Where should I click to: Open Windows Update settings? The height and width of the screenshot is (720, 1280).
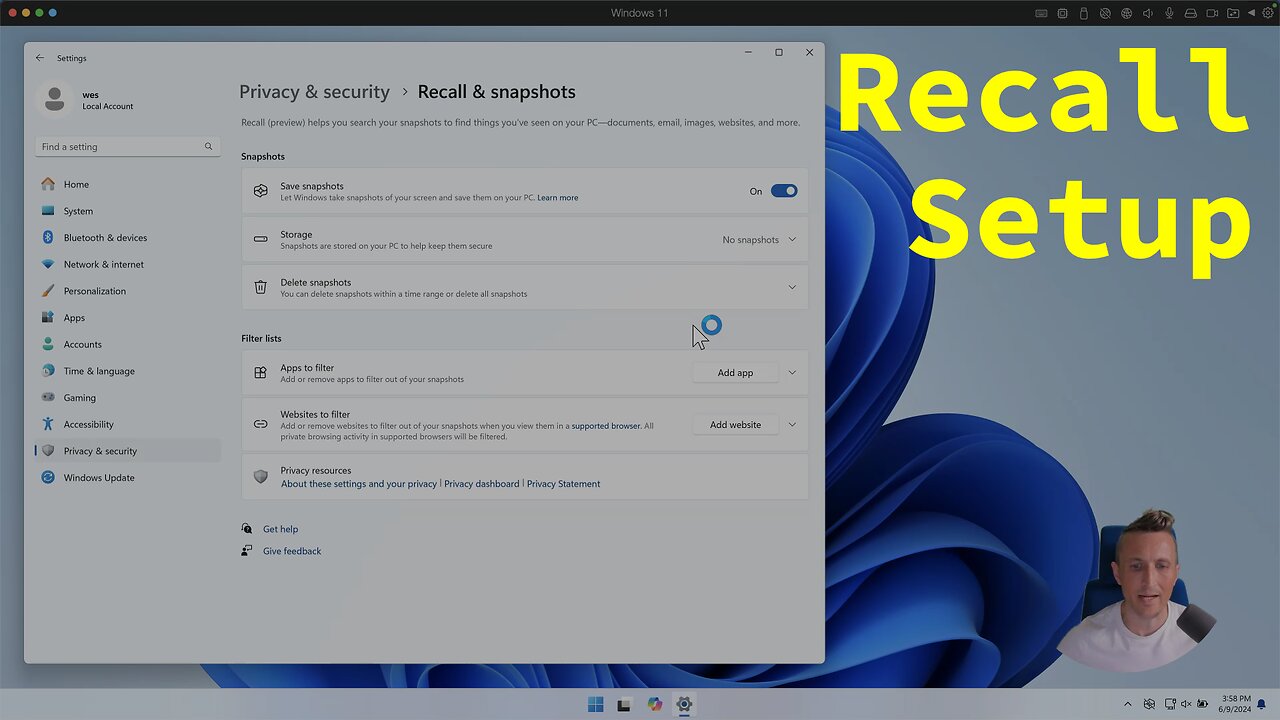pyautogui.click(x=127, y=478)
